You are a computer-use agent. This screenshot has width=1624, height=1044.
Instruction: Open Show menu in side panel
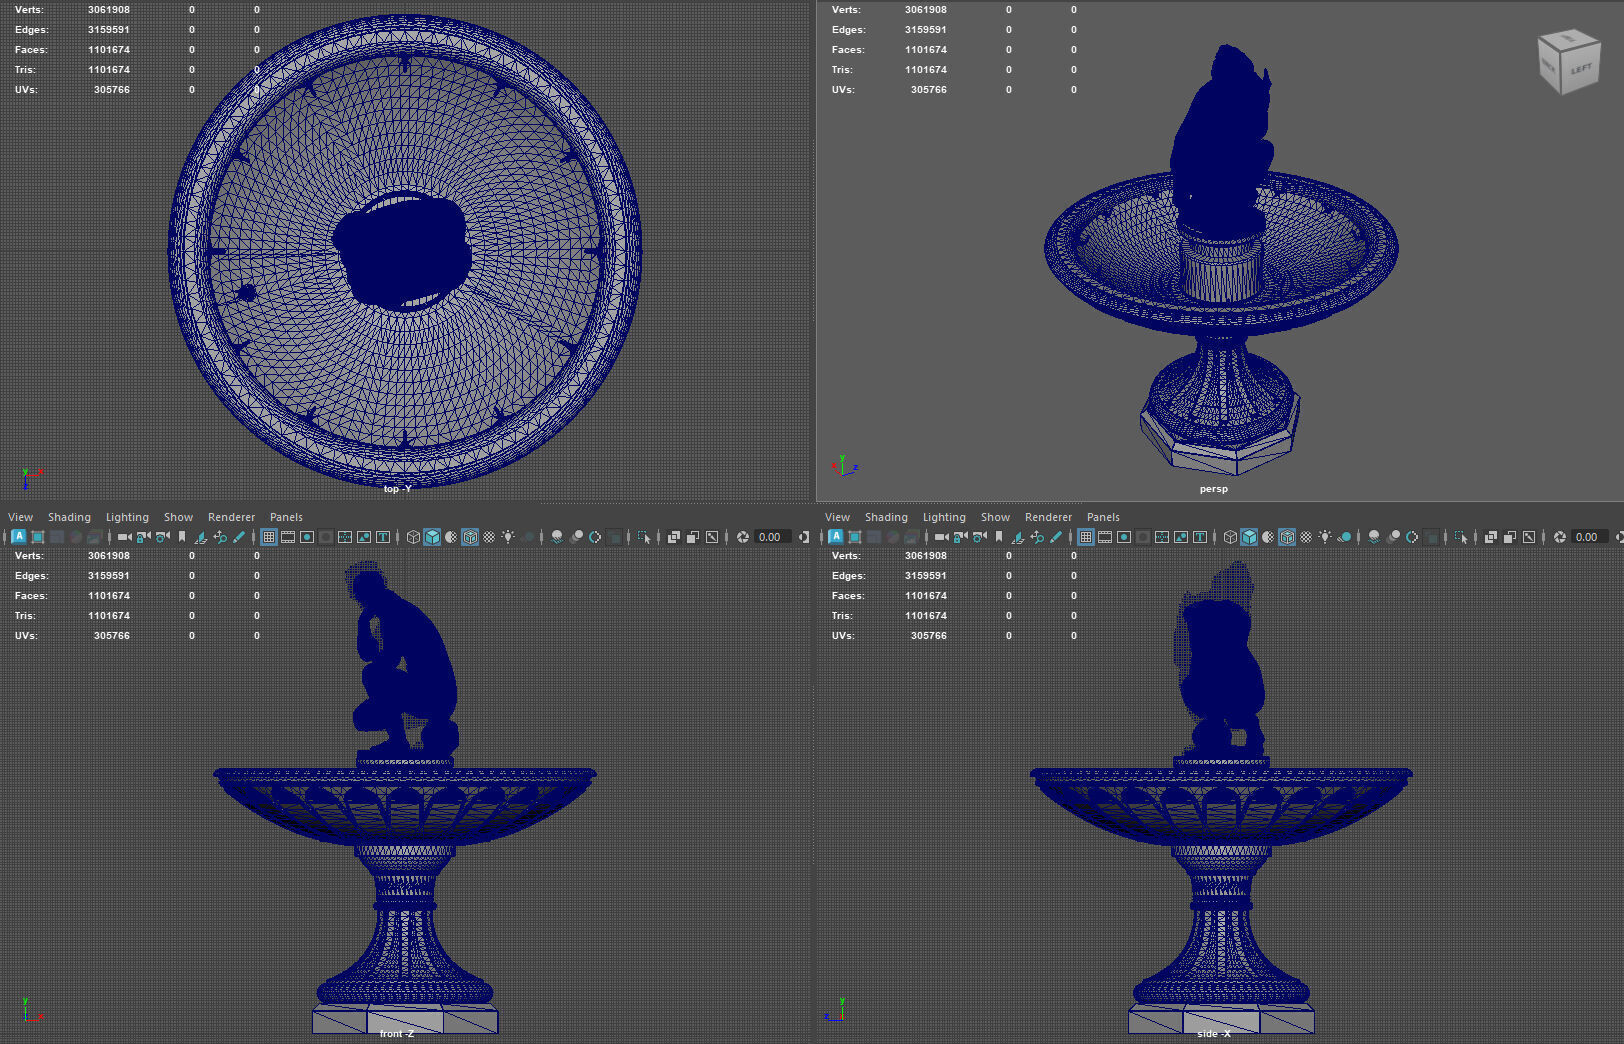click(x=995, y=517)
